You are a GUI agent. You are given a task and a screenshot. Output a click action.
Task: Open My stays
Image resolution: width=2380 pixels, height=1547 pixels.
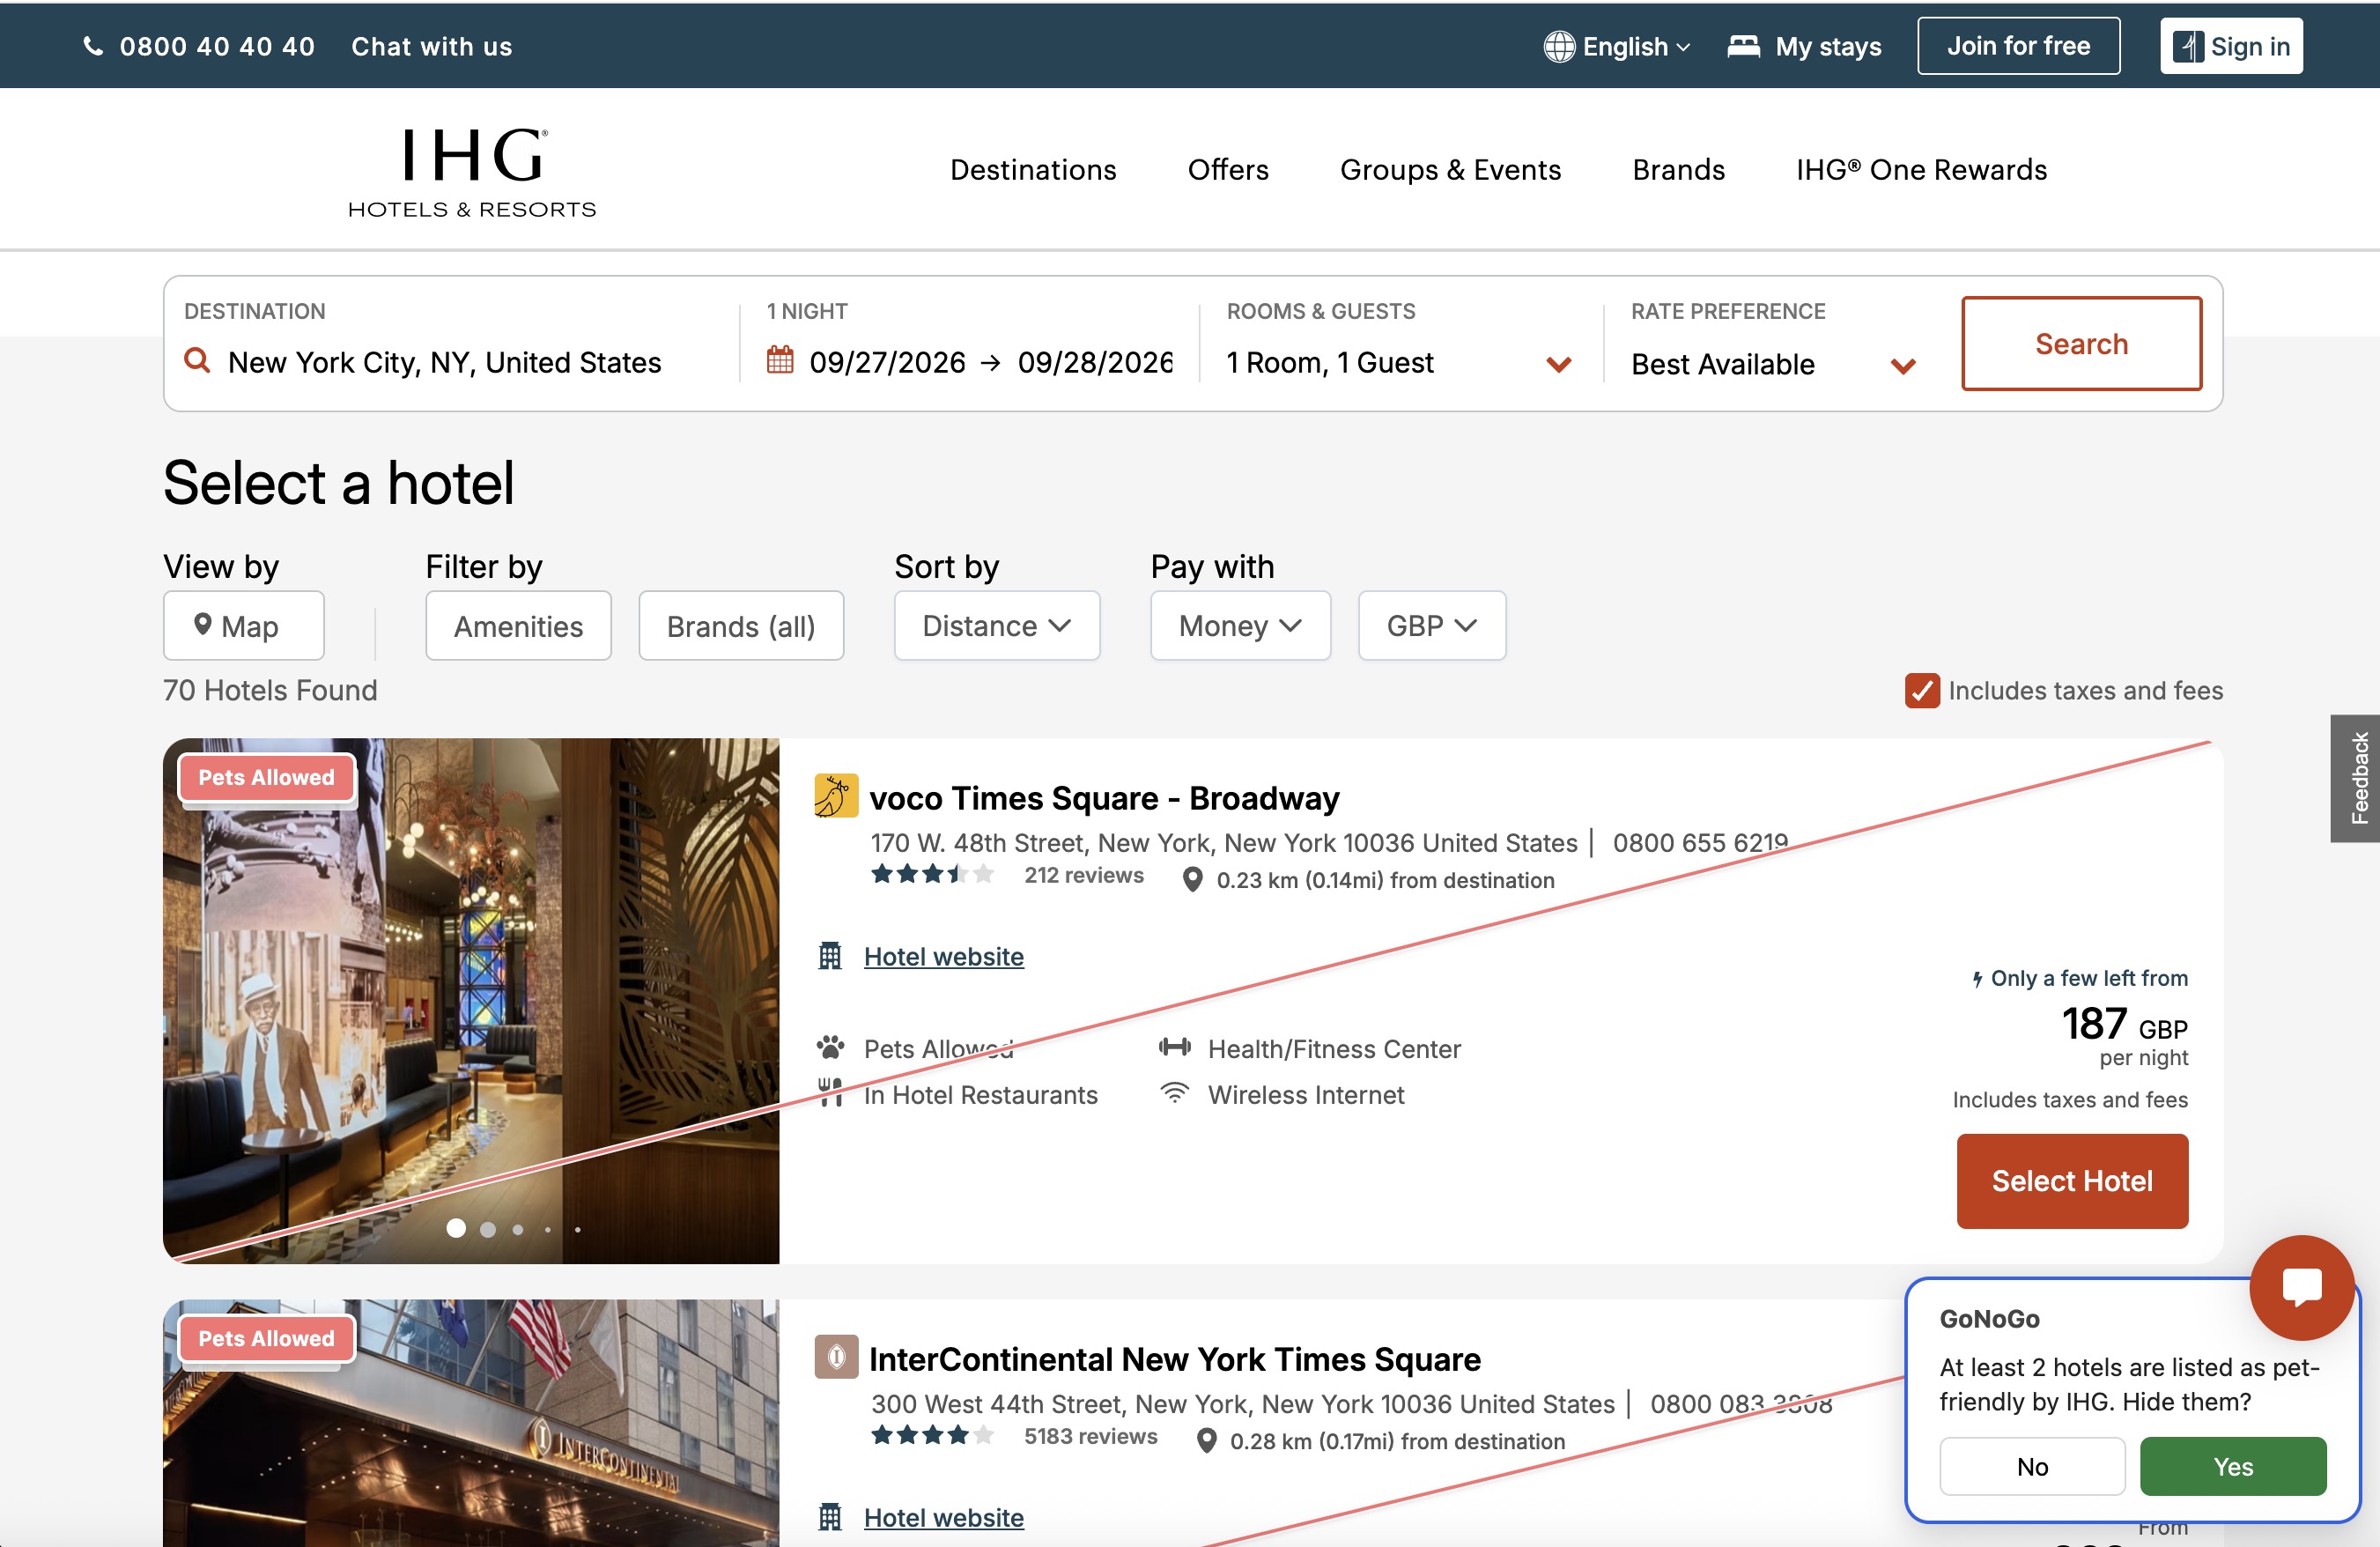point(1804,46)
